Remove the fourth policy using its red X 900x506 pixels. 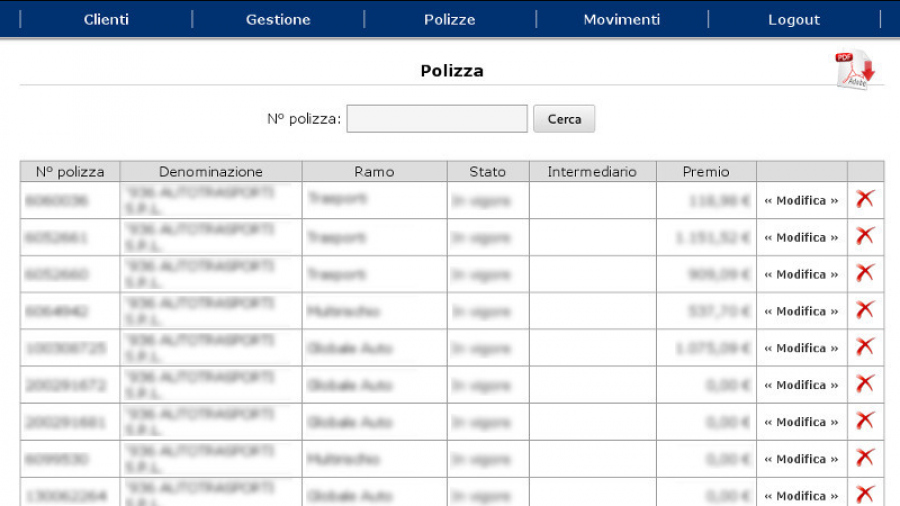[865, 310]
